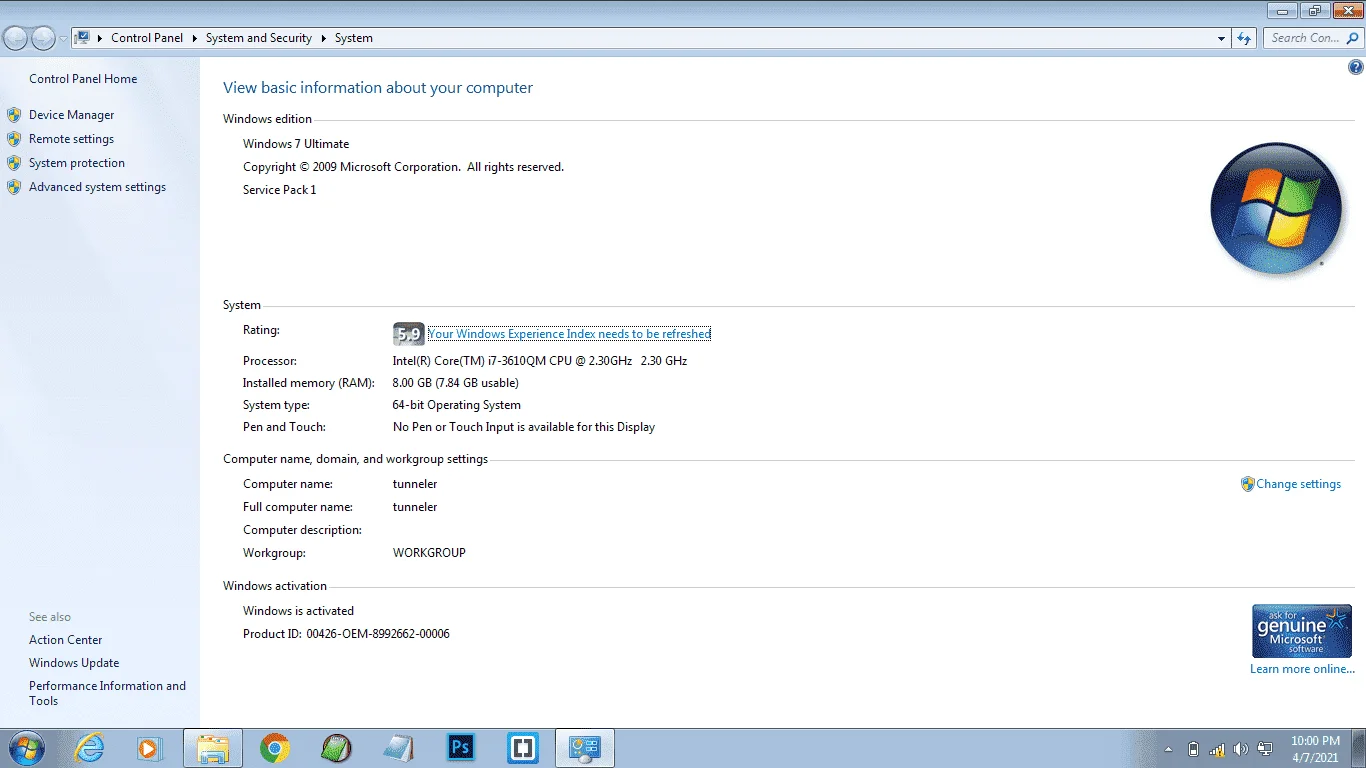This screenshot has width=1366, height=768.
Task: Click the network signal tray icon
Action: click(x=1217, y=749)
